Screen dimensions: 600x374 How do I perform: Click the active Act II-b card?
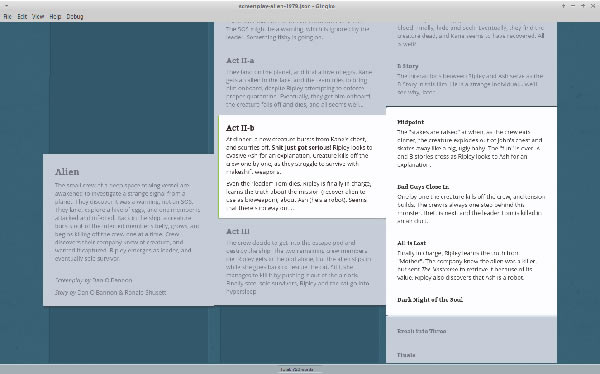[302, 167]
